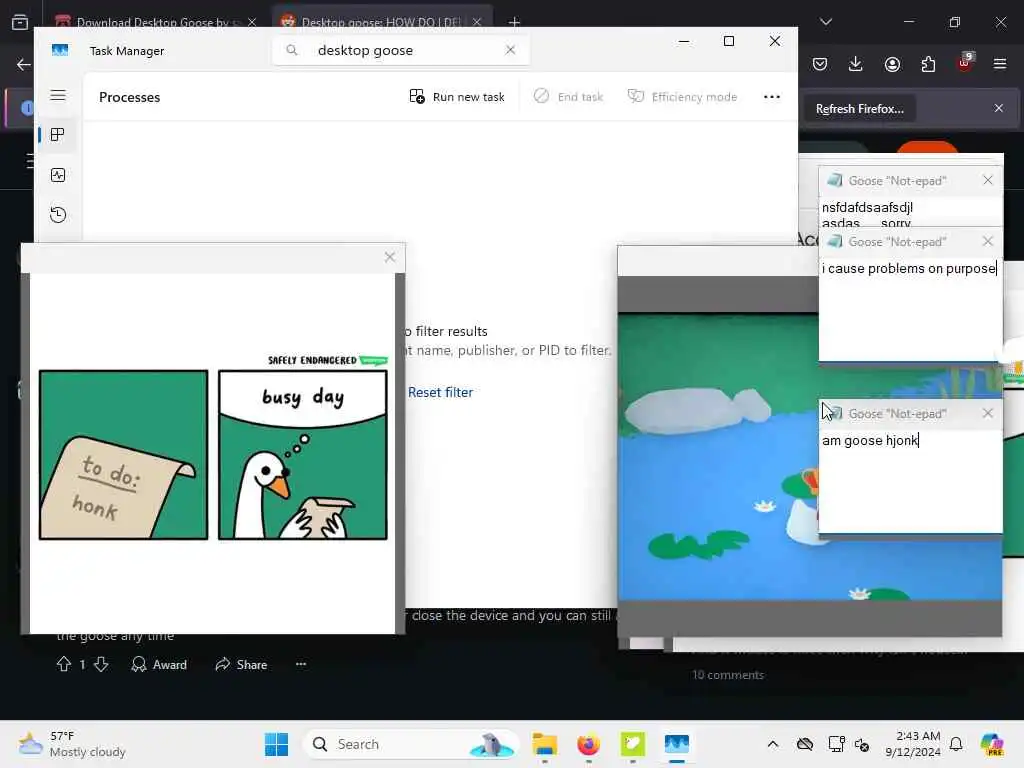Click Run new task button
This screenshot has height=768, width=1024.
[x=457, y=97]
